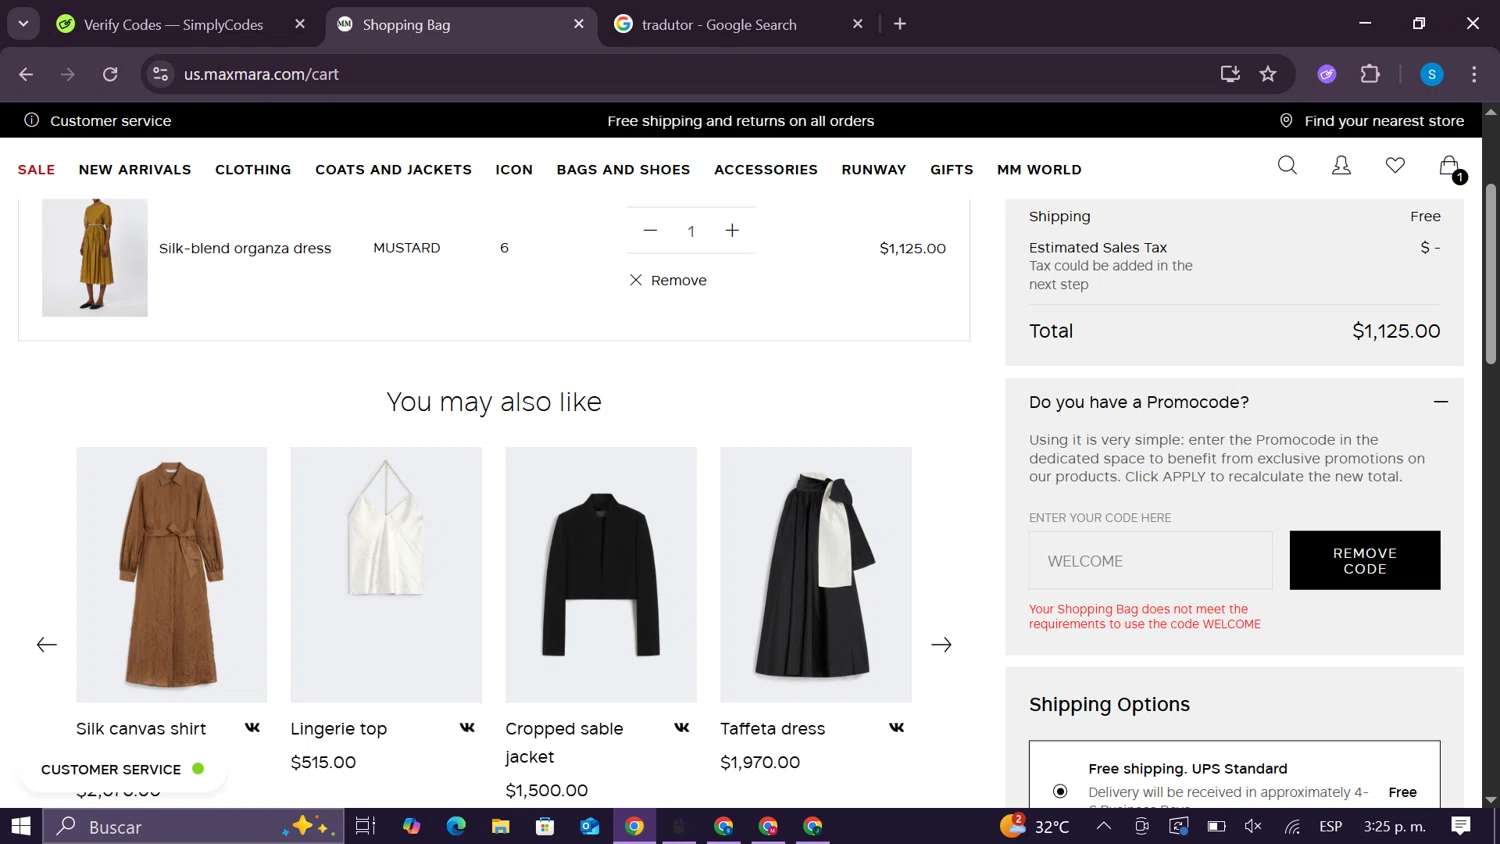This screenshot has width=1500, height=844.
Task: Open the Chrome profile avatar
Action: [1432, 74]
